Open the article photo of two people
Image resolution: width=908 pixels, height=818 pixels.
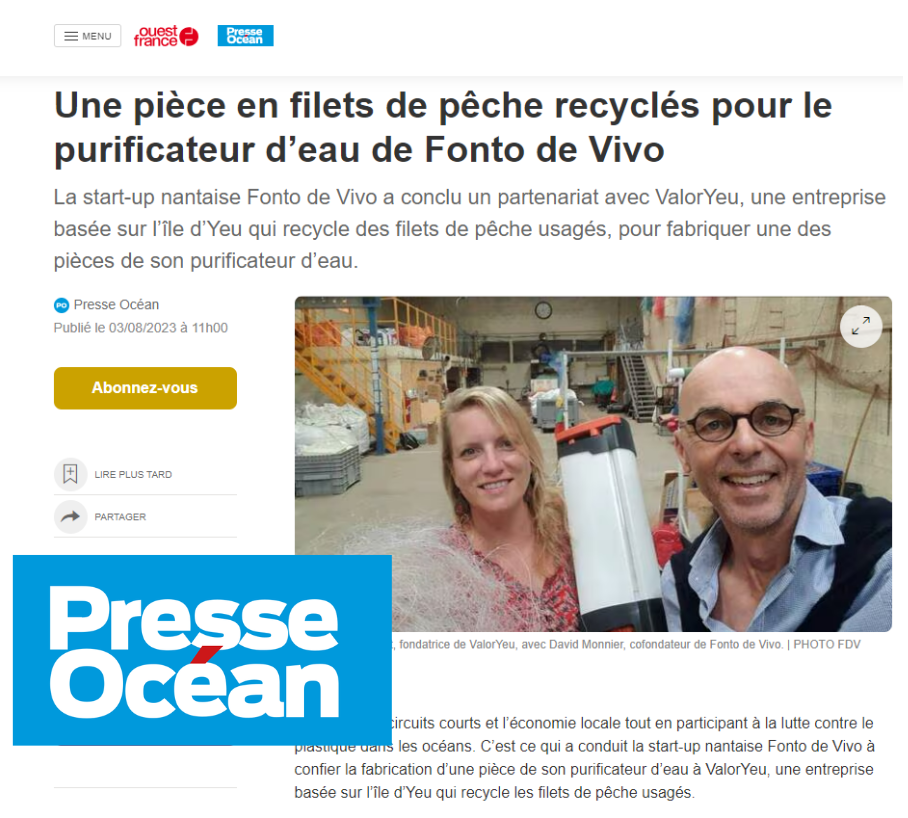[x=593, y=464]
